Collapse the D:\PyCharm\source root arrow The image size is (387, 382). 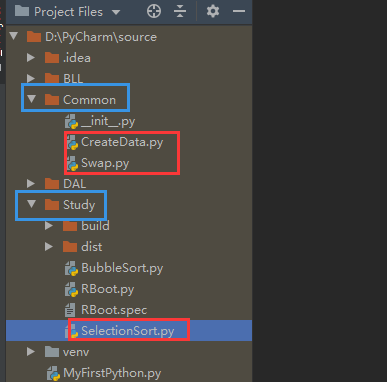(x=14, y=36)
